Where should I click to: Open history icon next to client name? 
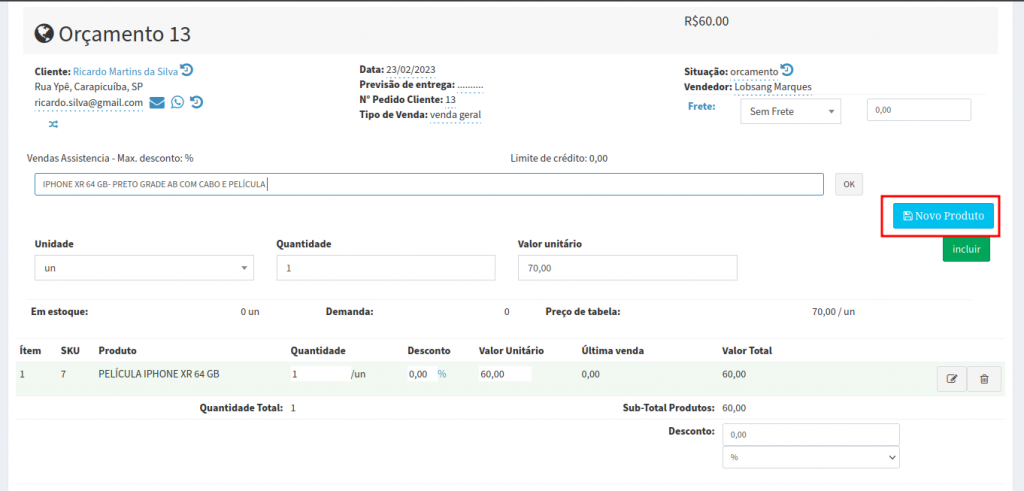pos(186,71)
